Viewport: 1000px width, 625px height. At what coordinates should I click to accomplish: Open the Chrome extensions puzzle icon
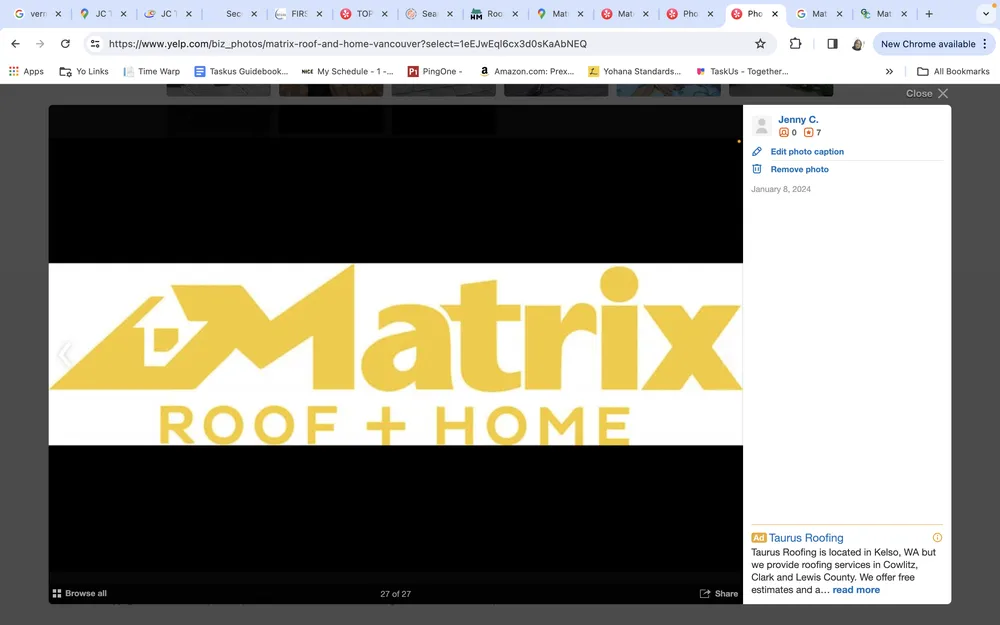795,43
